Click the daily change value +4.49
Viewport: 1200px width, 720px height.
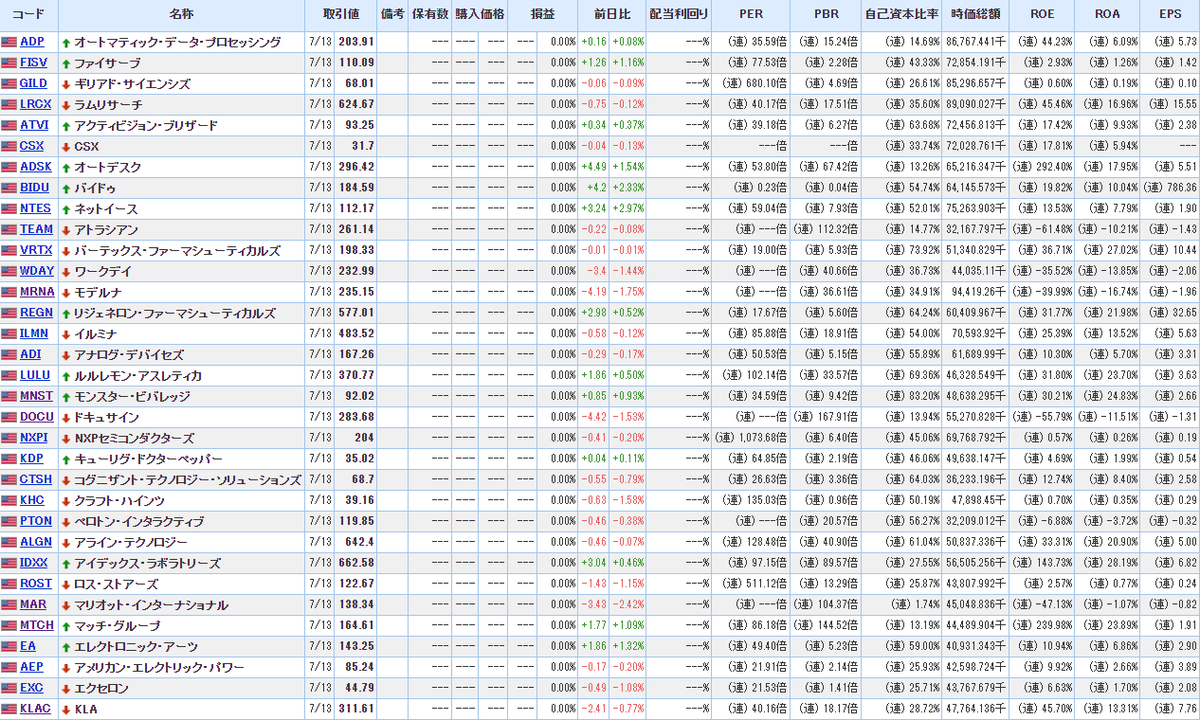tap(594, 167)
